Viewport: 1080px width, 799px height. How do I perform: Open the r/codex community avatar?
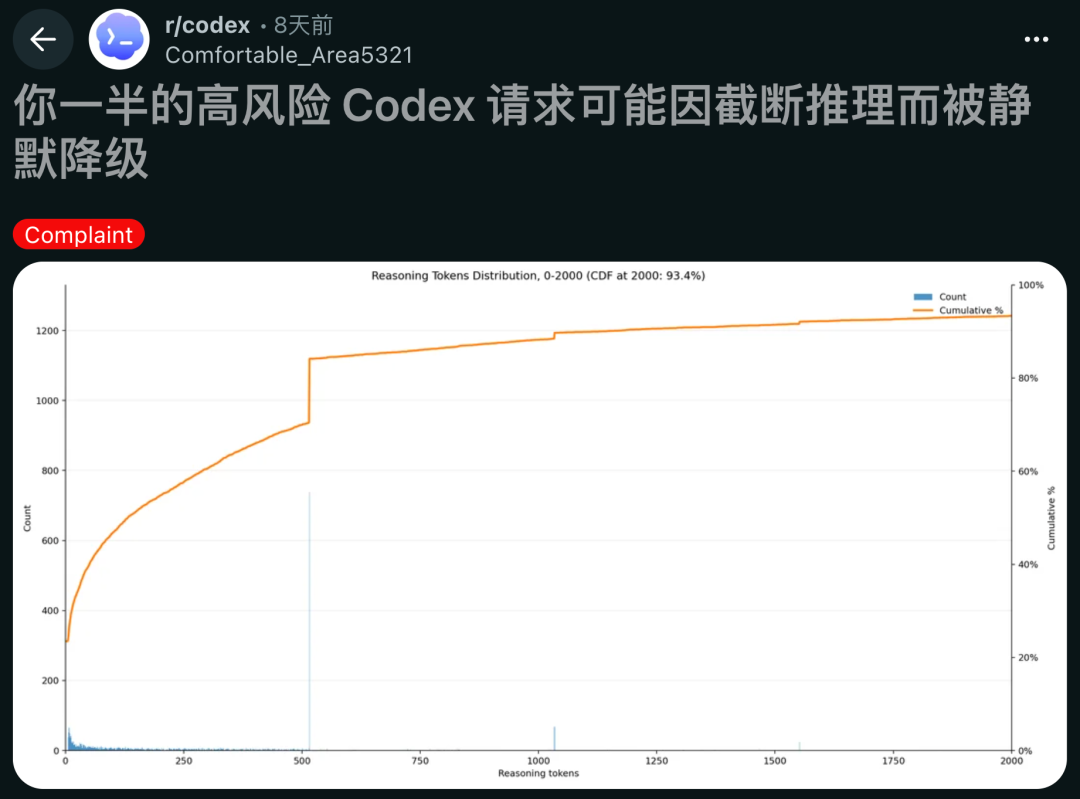click(119, 39)
